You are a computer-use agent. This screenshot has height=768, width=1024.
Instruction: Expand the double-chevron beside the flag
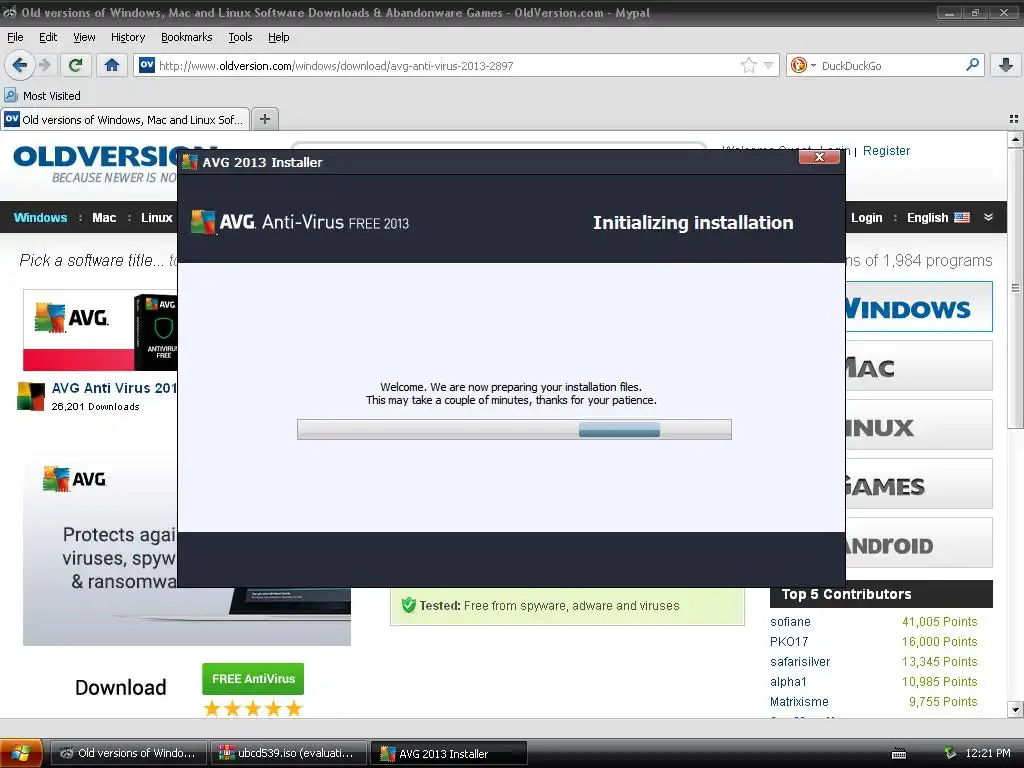click(x=988, y=217)
